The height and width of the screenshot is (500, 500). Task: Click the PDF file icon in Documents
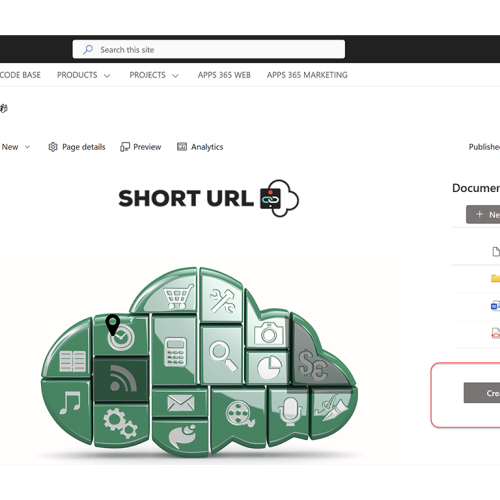click(x=496, y=333)
